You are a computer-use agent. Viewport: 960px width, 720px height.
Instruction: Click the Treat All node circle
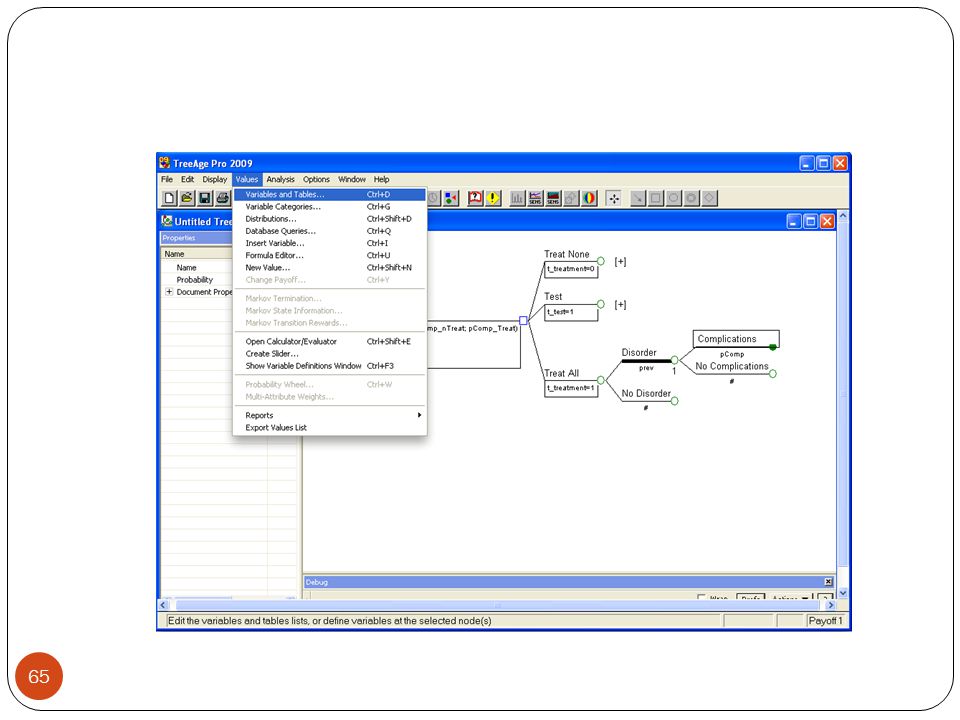(601, 380)
